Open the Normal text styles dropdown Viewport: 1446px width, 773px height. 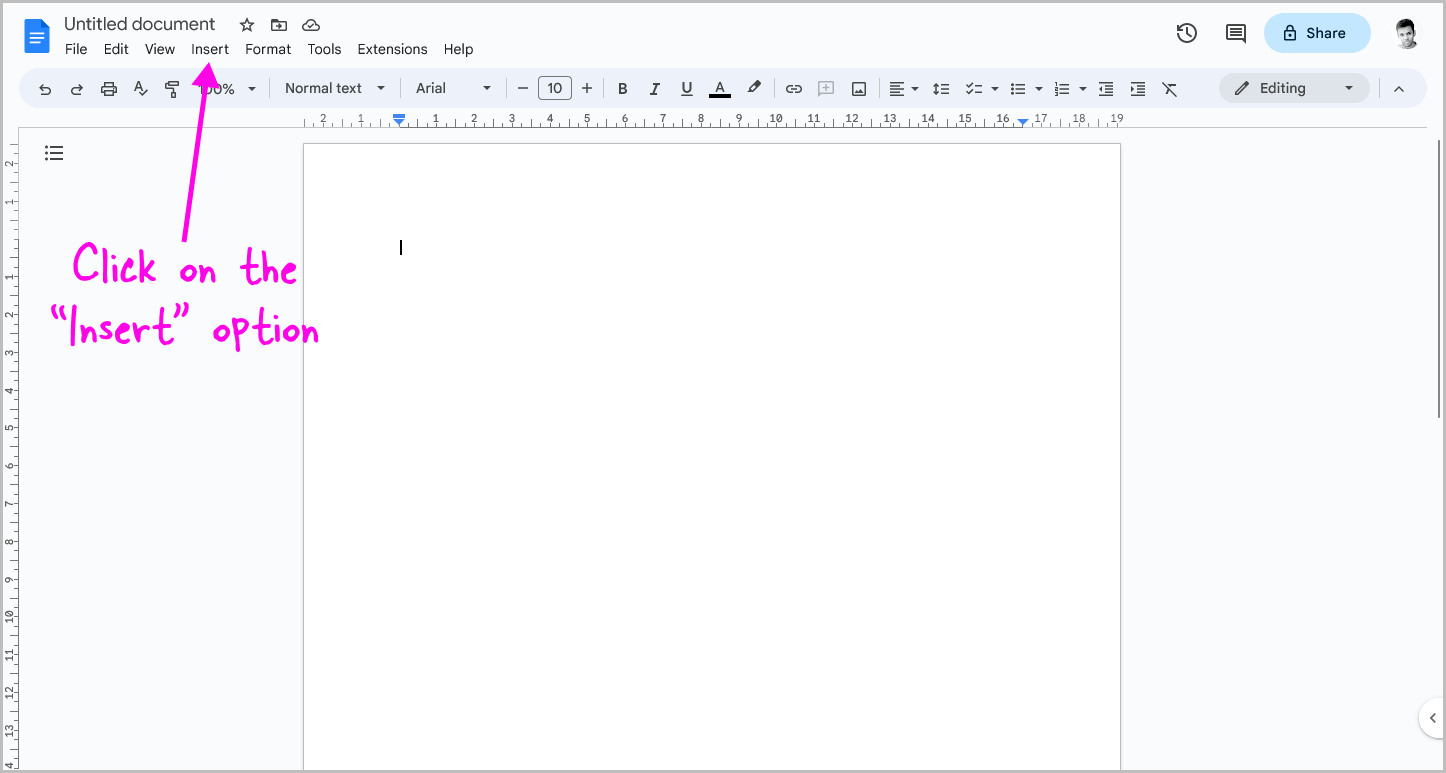(334, 88)
